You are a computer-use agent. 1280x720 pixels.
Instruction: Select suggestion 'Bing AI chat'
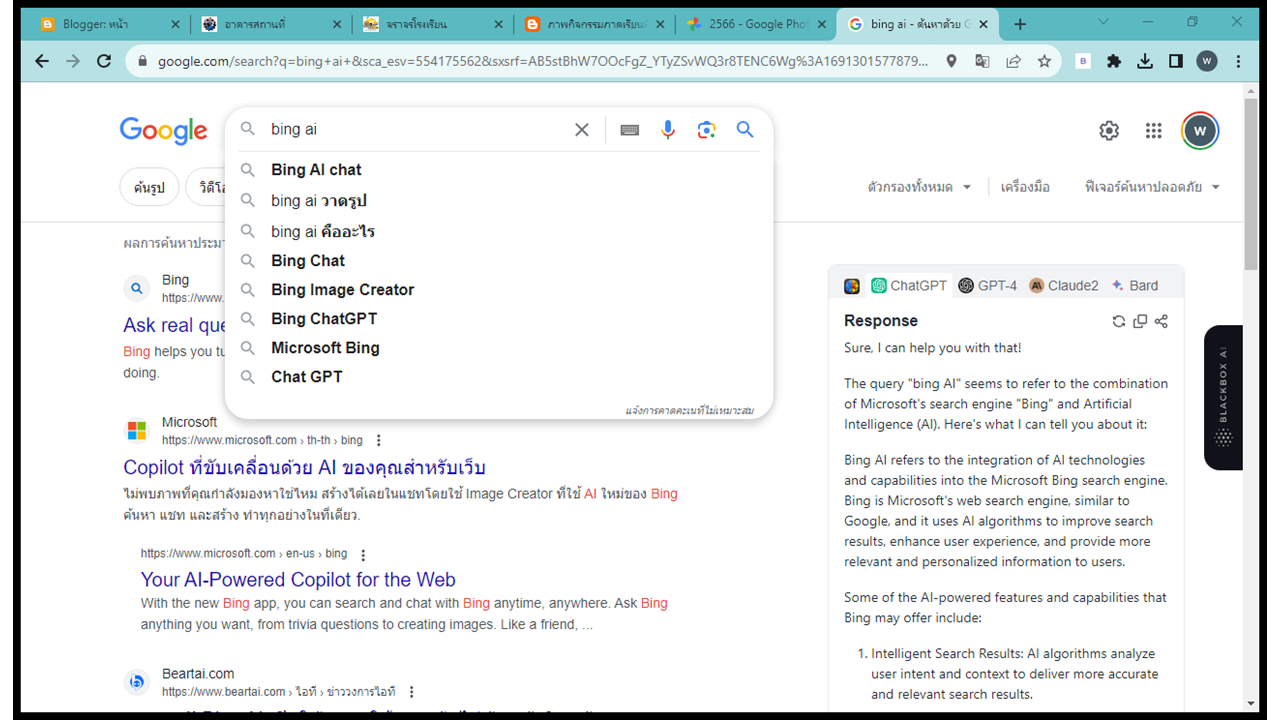point(499,170)
